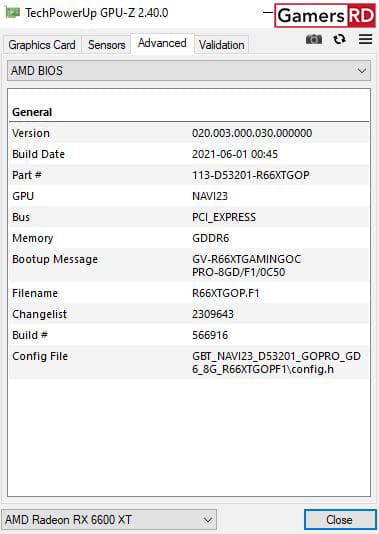Click the Config File row label
This screenshot has width=379, height=534.
pos(40,356)
